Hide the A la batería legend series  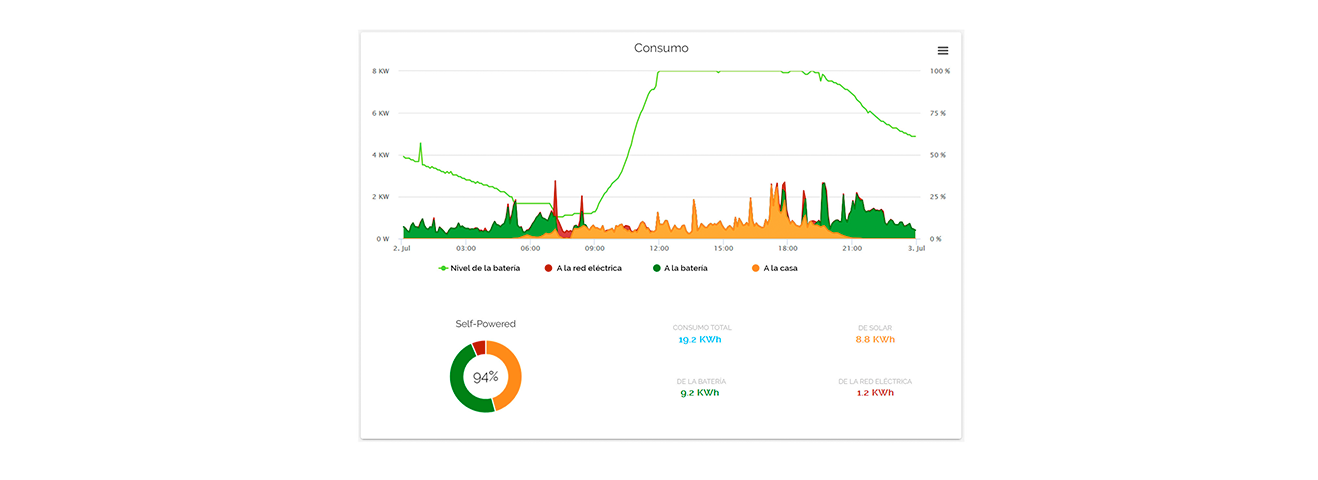tap(685, 268)
